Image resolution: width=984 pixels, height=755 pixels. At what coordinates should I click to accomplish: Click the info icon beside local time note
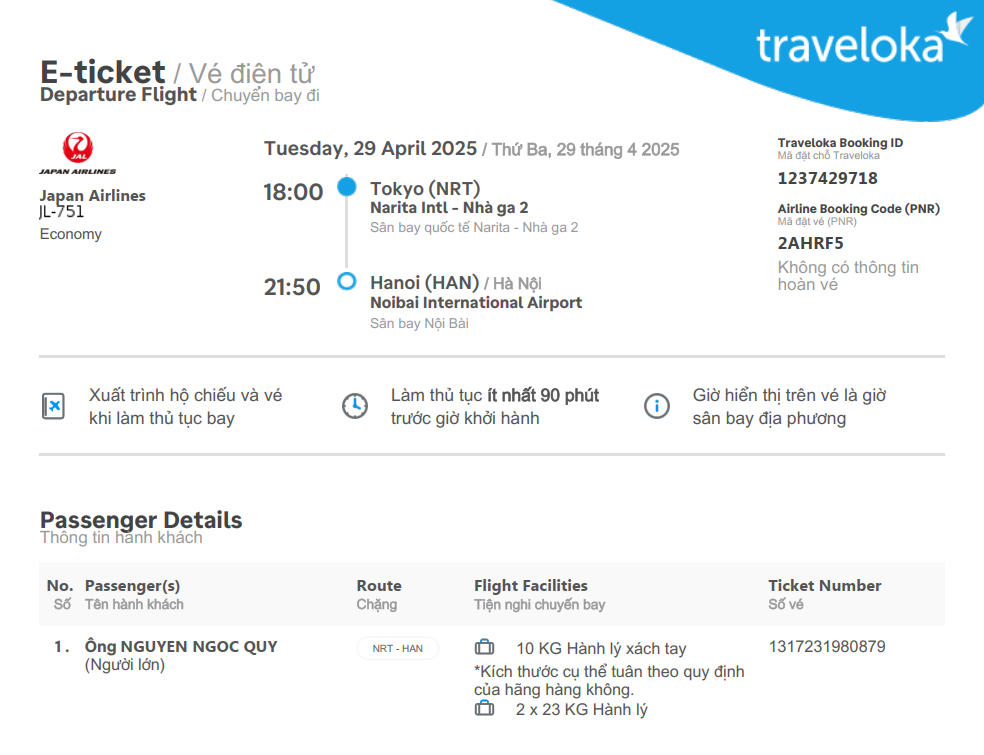click(656, 406)
